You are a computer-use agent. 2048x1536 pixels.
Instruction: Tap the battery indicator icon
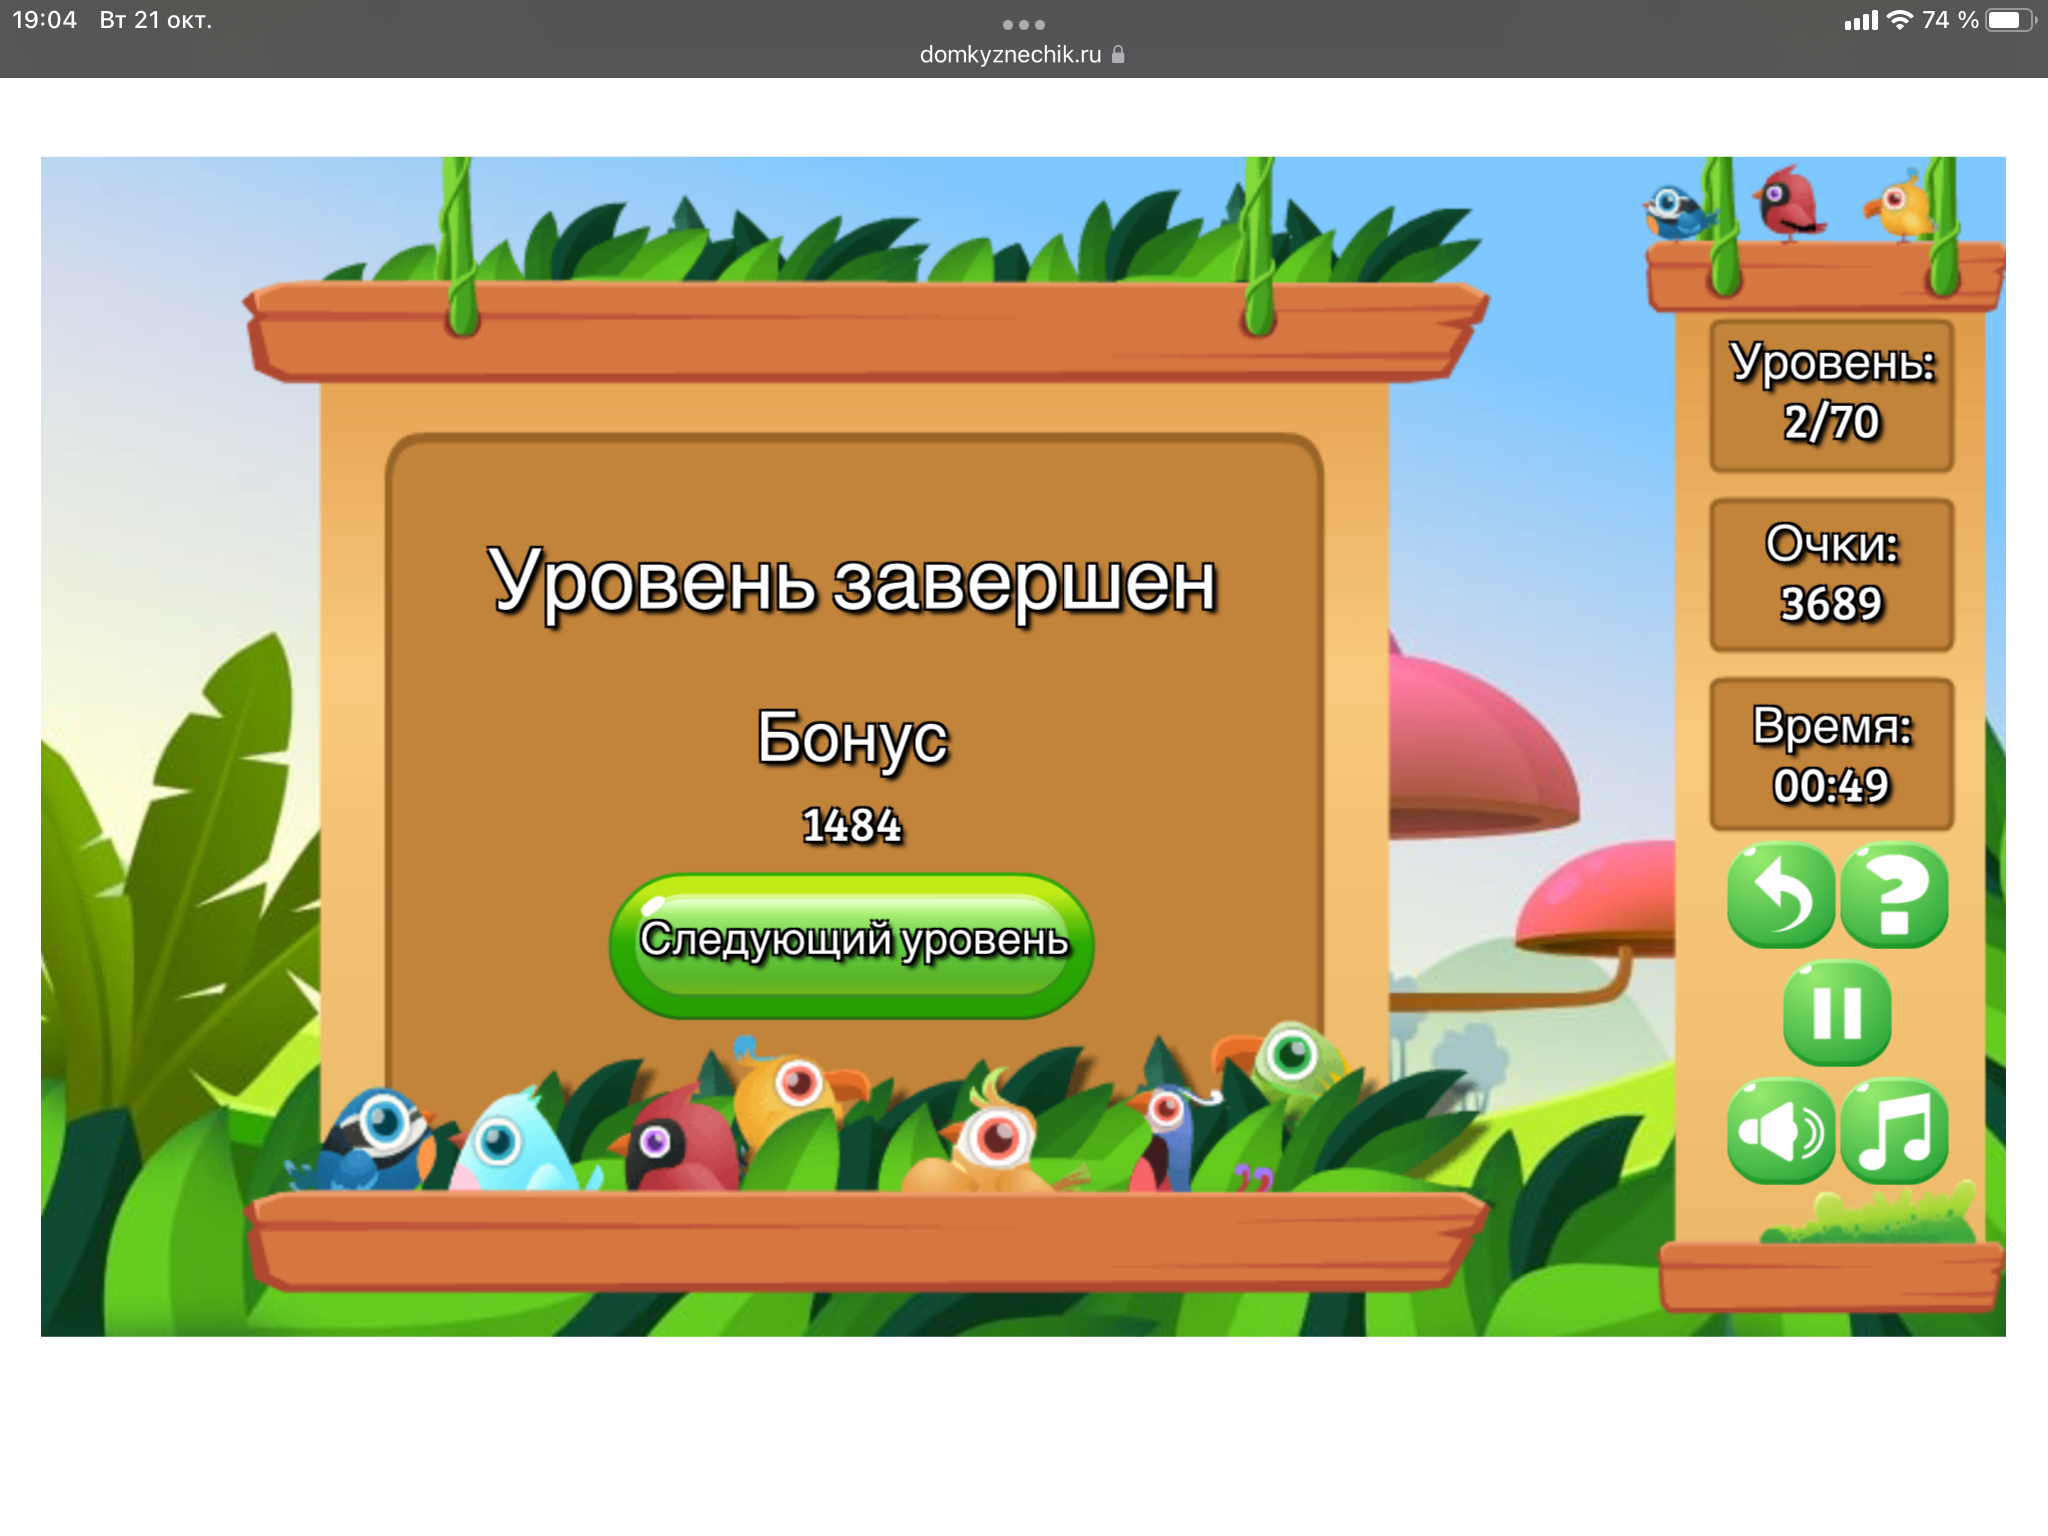(2009, 20)
